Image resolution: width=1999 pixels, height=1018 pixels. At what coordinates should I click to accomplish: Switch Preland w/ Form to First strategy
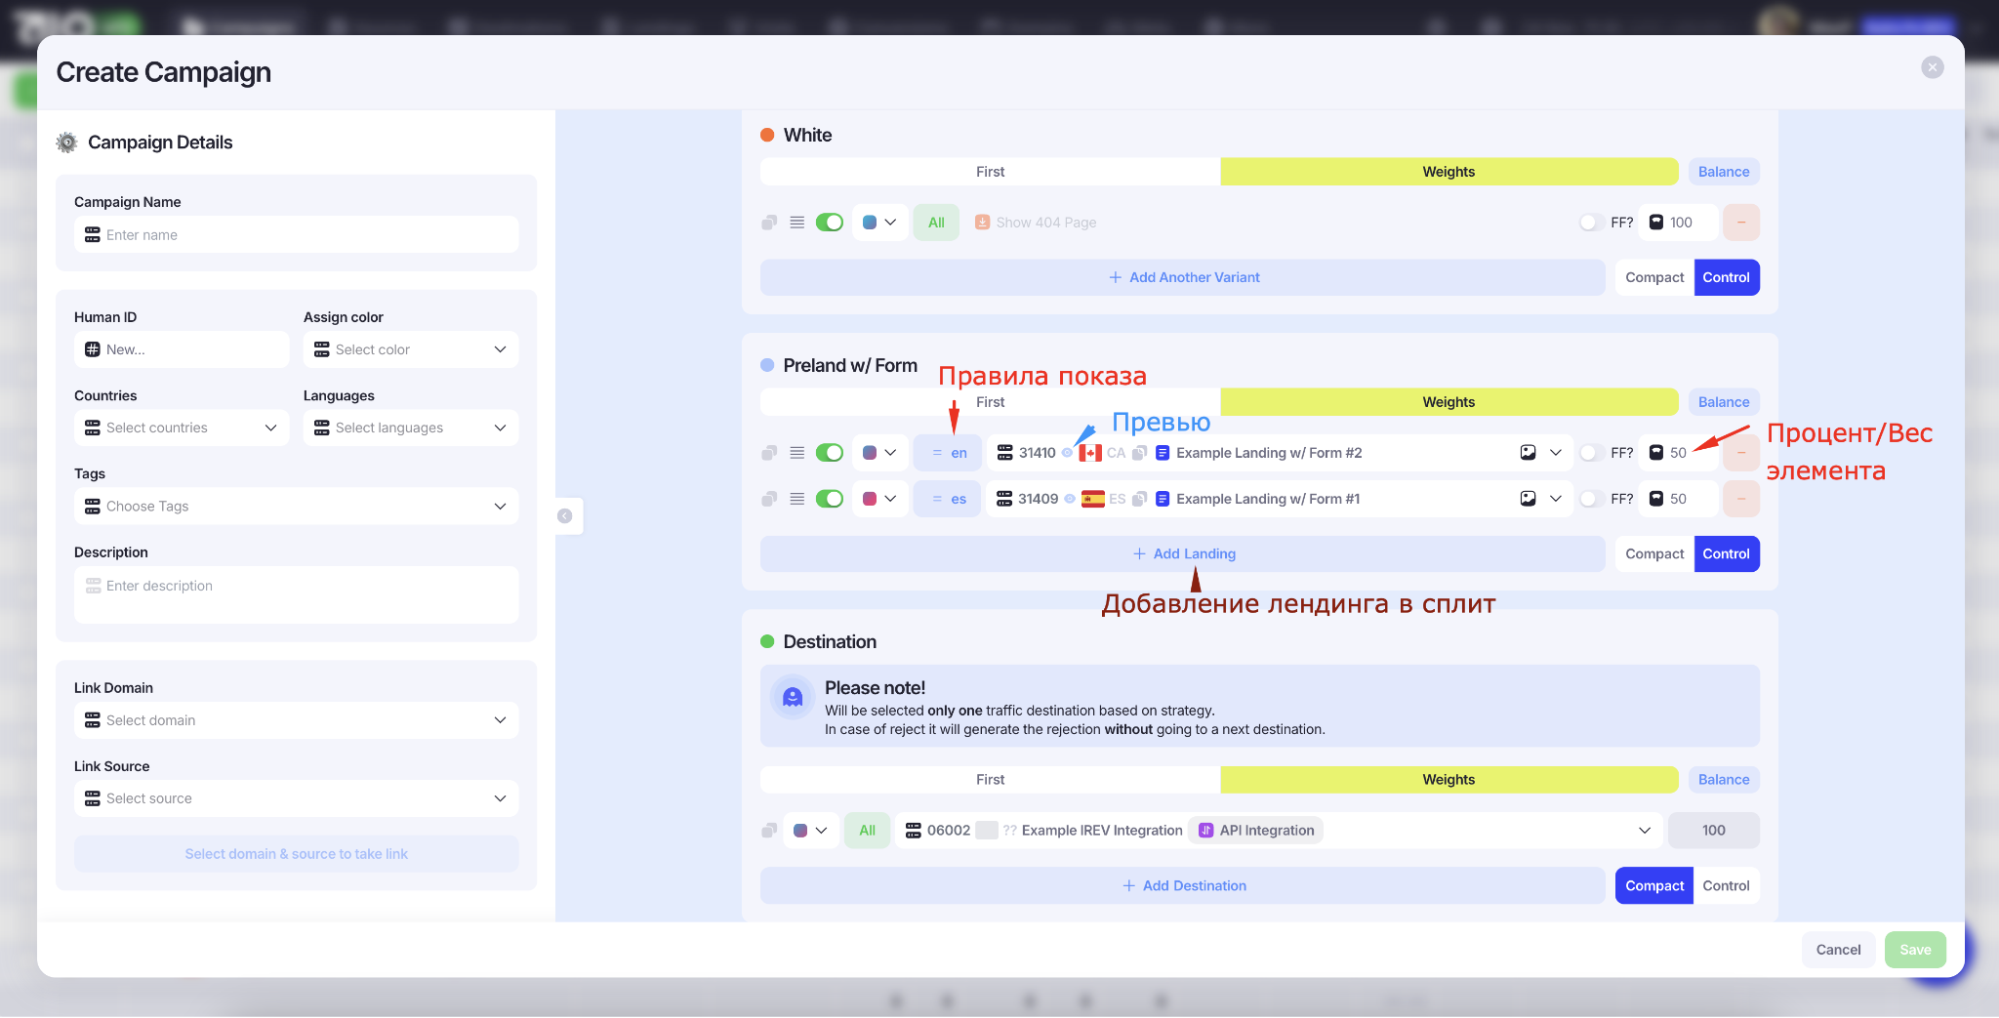click(x=990, y=402)
